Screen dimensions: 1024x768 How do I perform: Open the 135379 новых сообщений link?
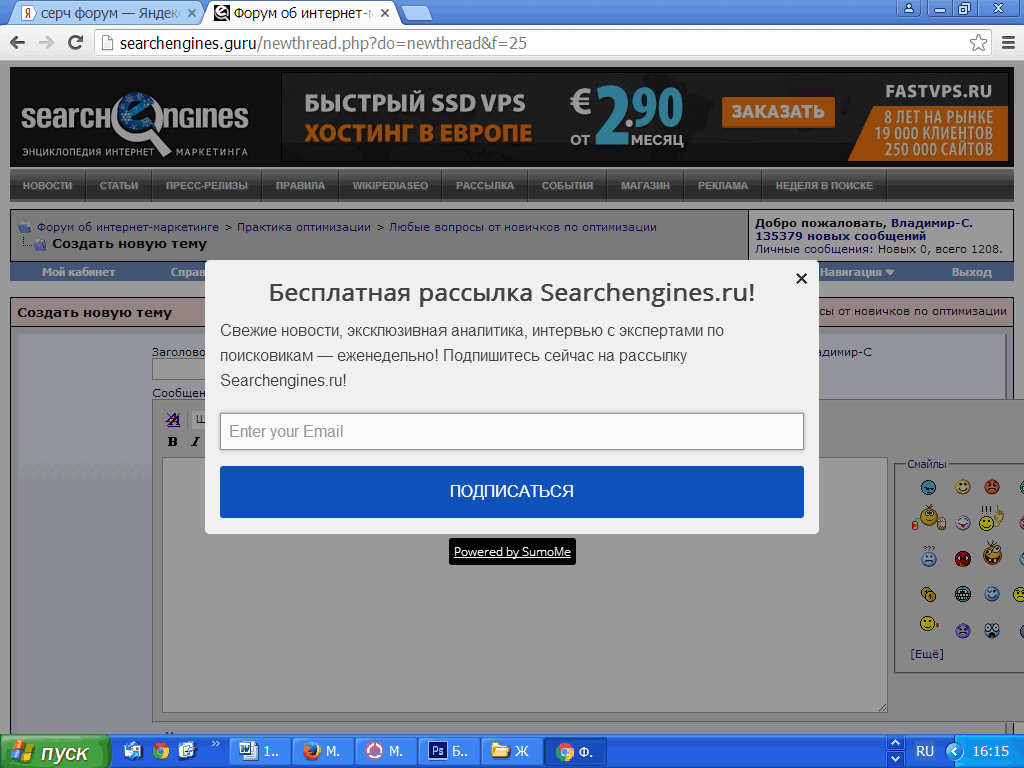(840, 236)
